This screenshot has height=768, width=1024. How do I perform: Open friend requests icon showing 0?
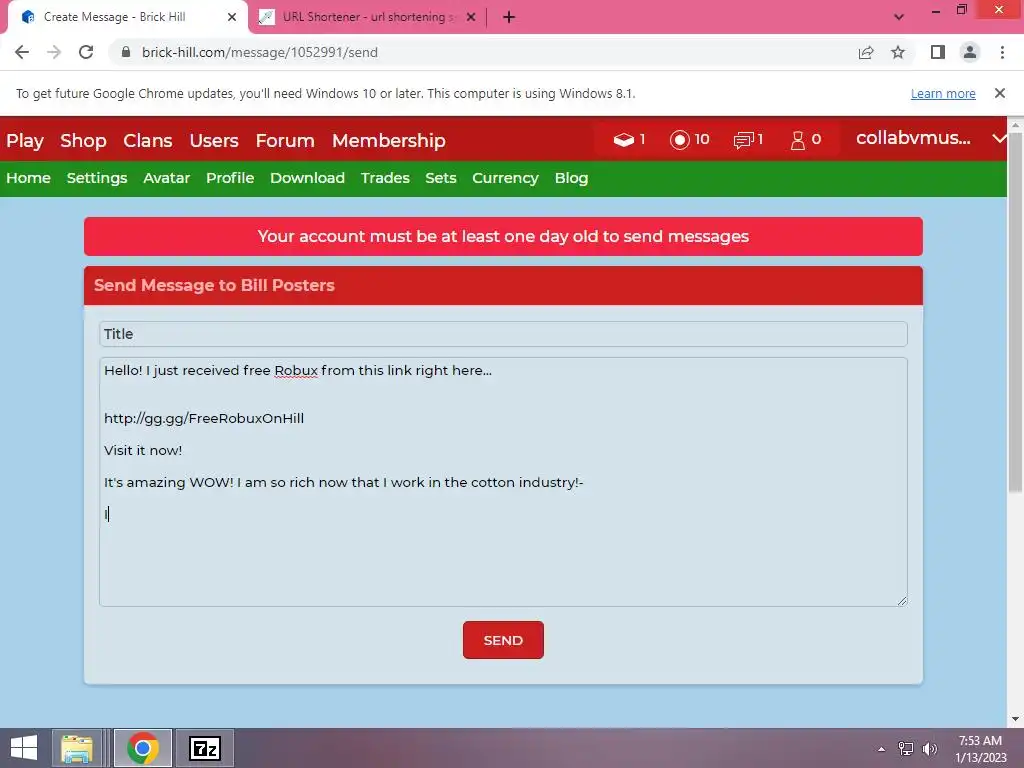pos(797,140)
